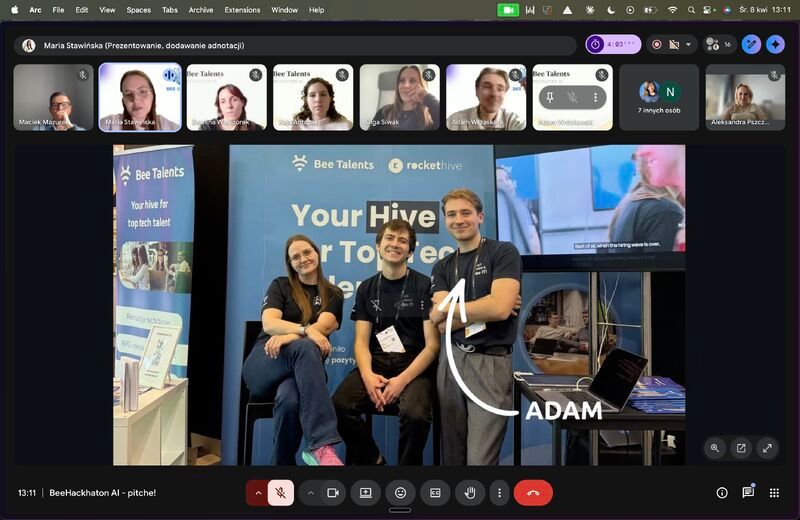Leave the call with red hang-up button
Image resolution: width=800 pixels, height=520 pixels.
pyautogui.click(x=533, y=492)
